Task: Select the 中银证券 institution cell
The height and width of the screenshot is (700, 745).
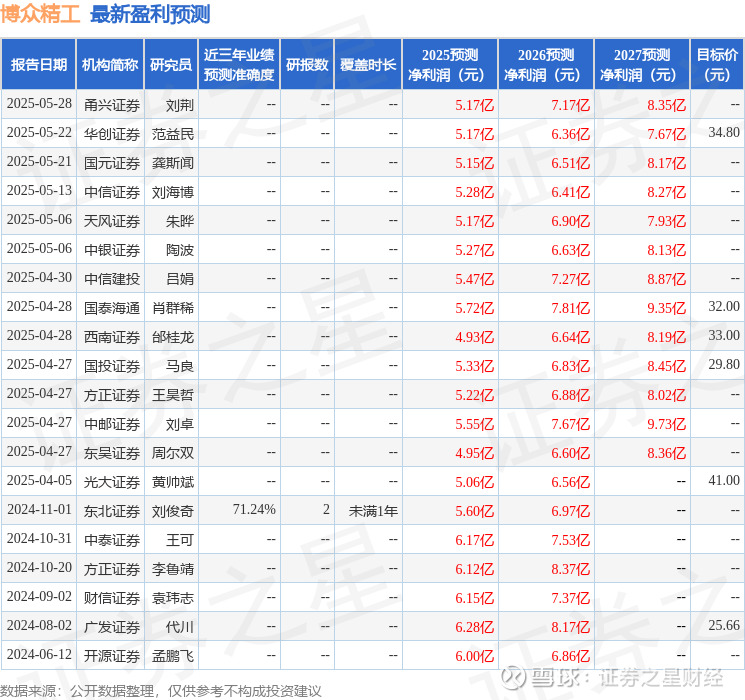Action: pos(112,250)
